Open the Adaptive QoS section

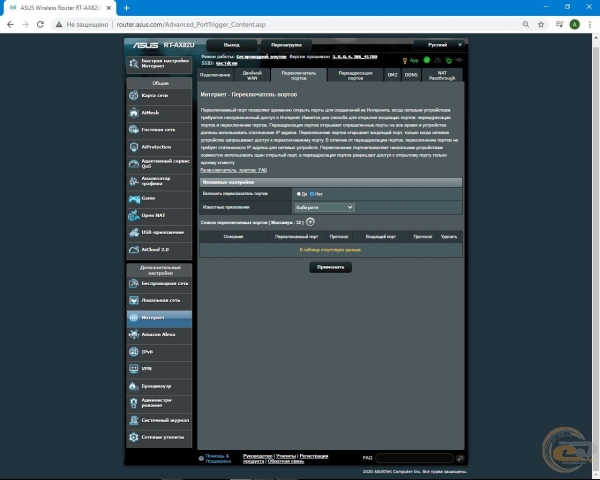159,164
